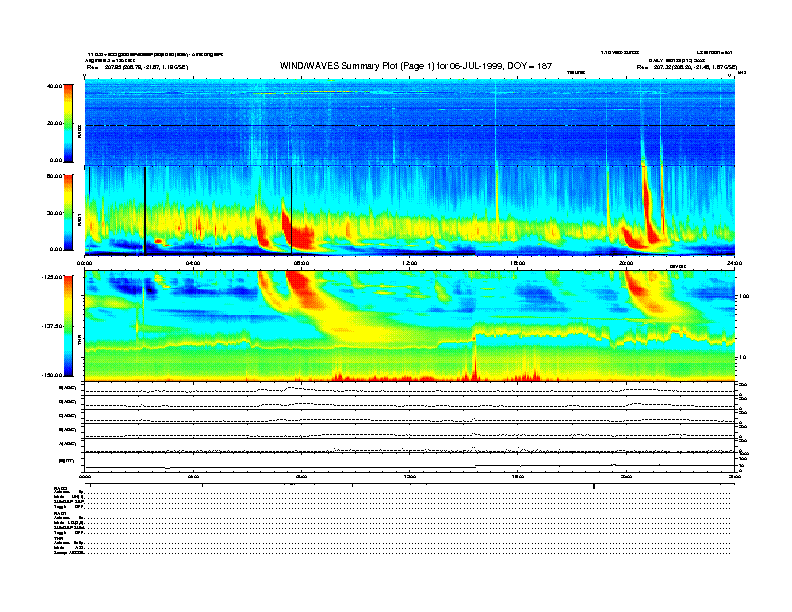The height and width of the screenshot is (612, 792).
Task: Click the black vertical line near 02:00 in RAD1
Action: point(145,211)
